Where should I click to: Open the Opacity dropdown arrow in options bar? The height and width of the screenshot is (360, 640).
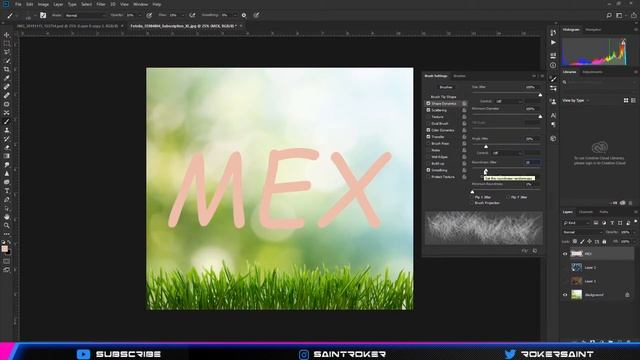[x=140, y=15]
